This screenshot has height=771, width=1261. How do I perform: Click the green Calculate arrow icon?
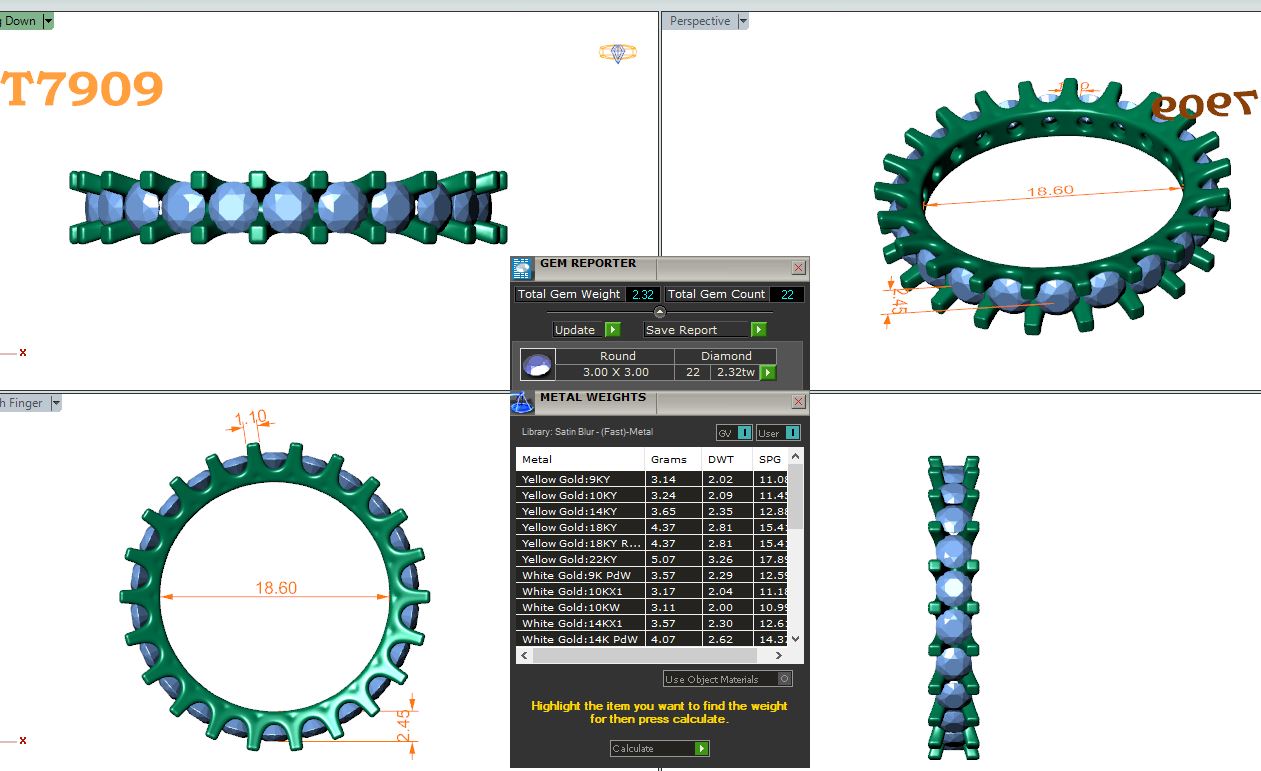[702, 748]
